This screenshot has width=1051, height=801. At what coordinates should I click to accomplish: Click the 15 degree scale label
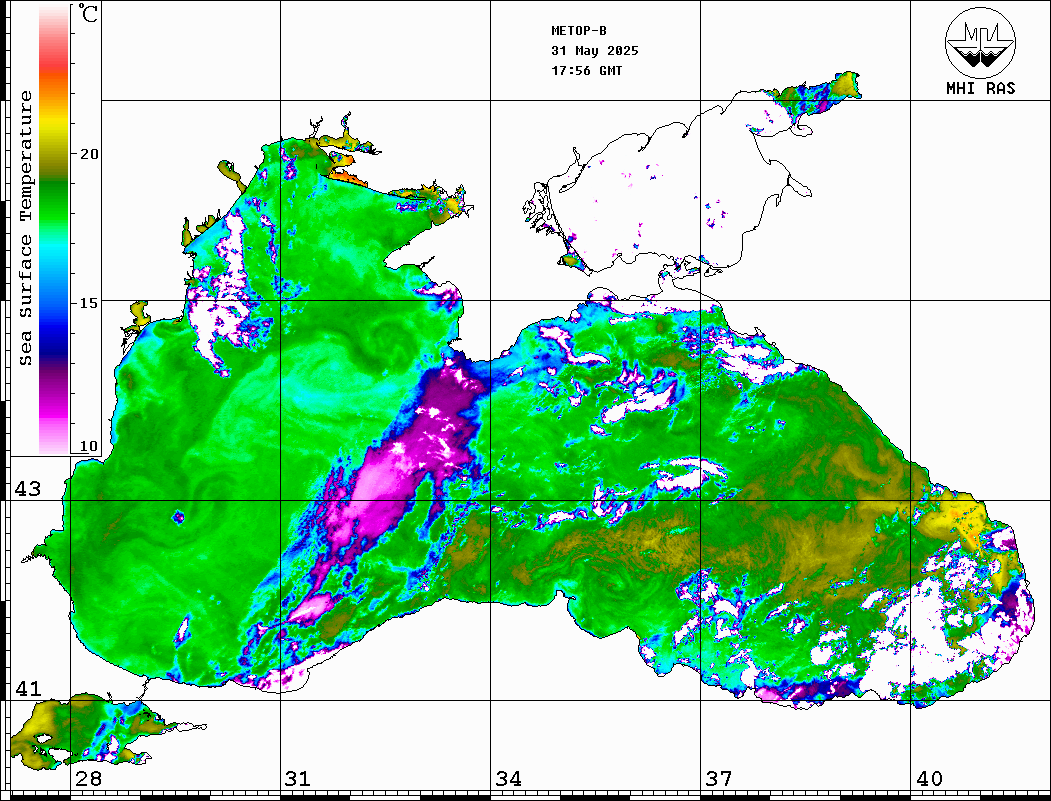tap(88, 303)
